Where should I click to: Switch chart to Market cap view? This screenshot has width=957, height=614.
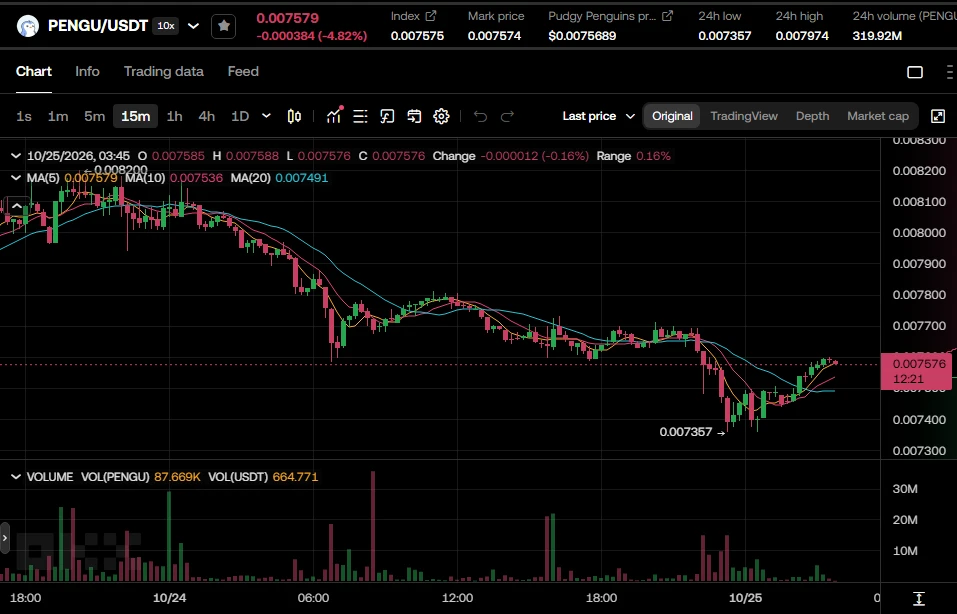(878, 116)
